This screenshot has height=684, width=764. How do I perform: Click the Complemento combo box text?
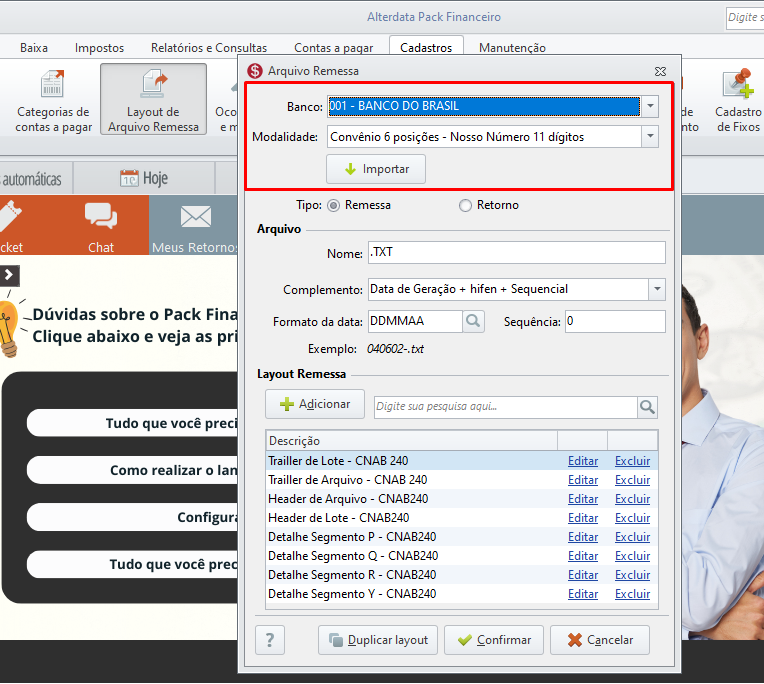coord(469,289)
